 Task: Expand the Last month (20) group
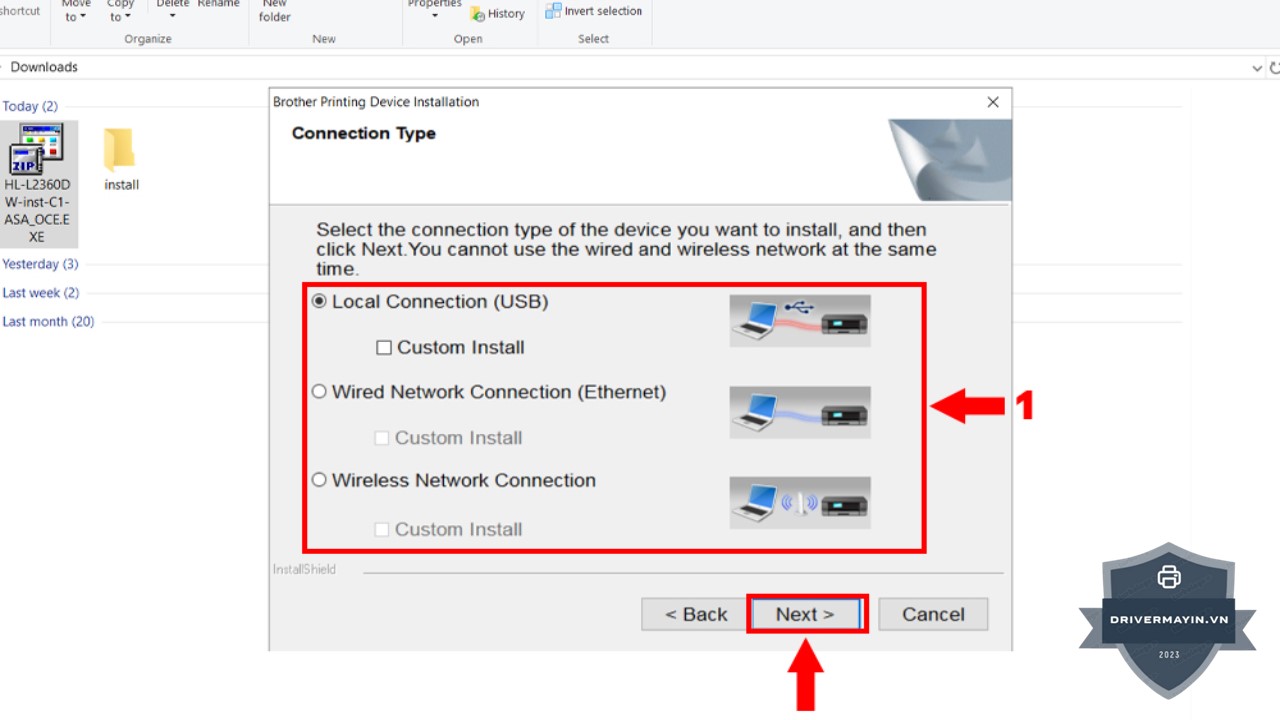48,321
